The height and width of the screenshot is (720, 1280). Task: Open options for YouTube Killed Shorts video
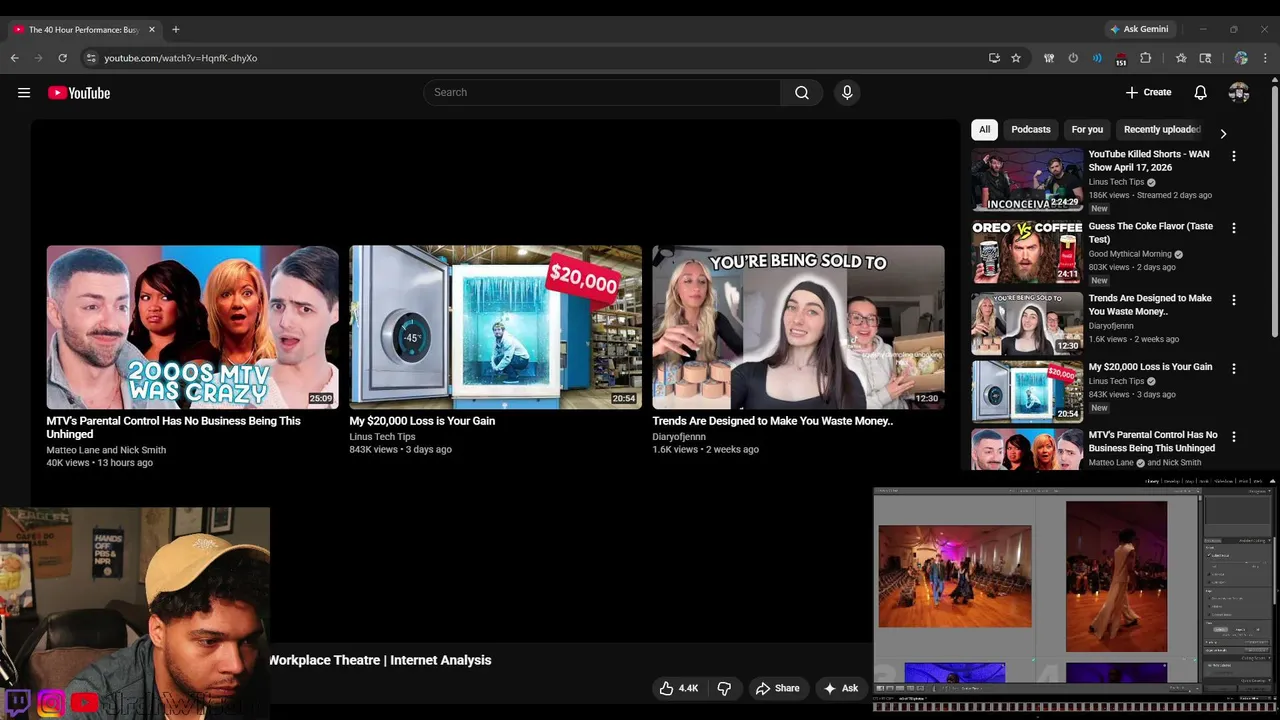1233,156
